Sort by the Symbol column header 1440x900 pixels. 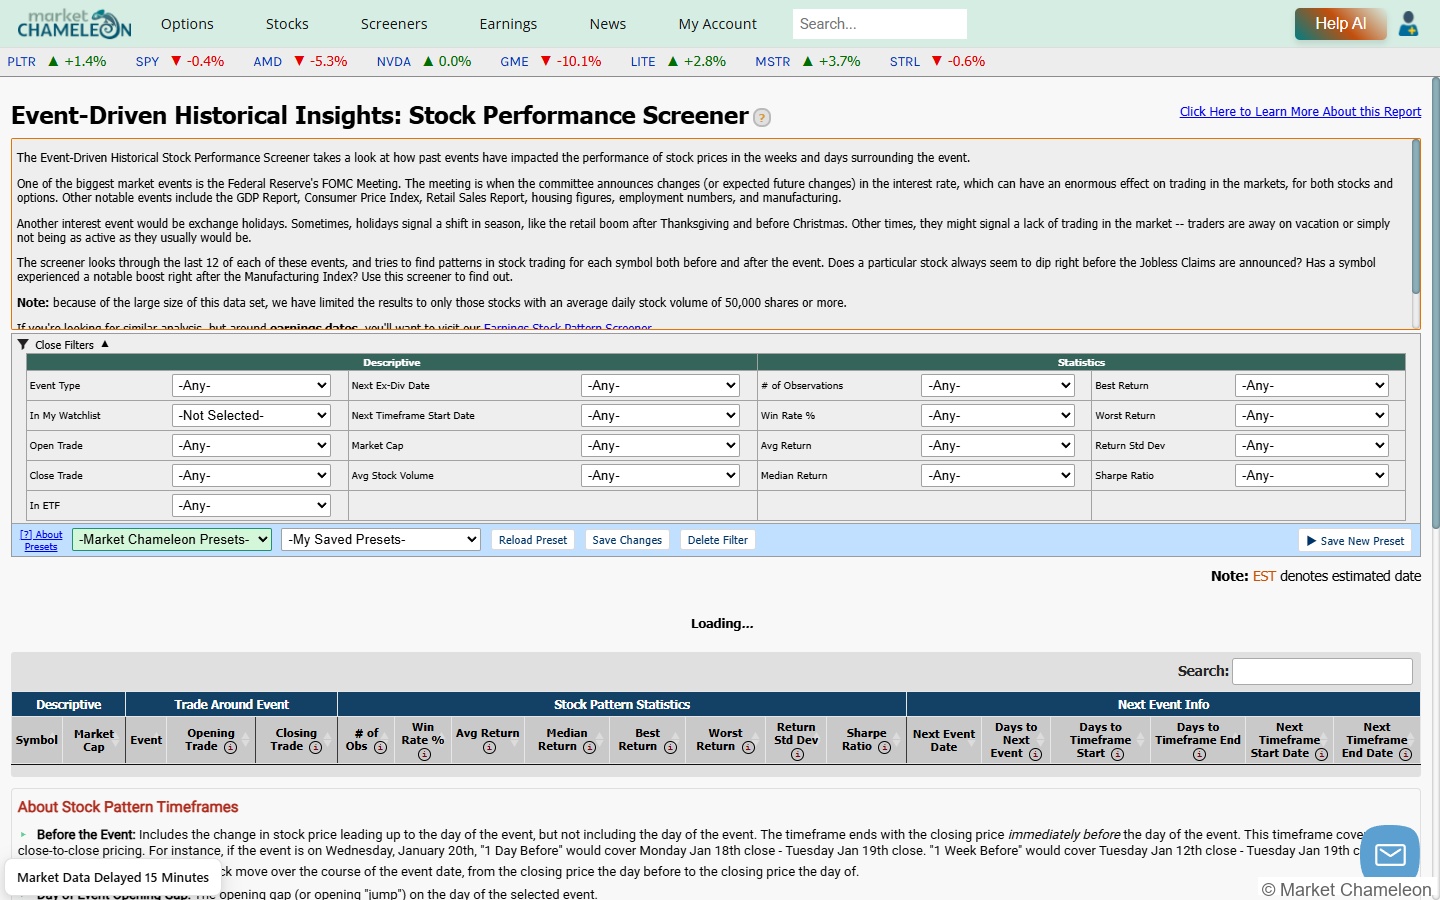coord(37,740)
